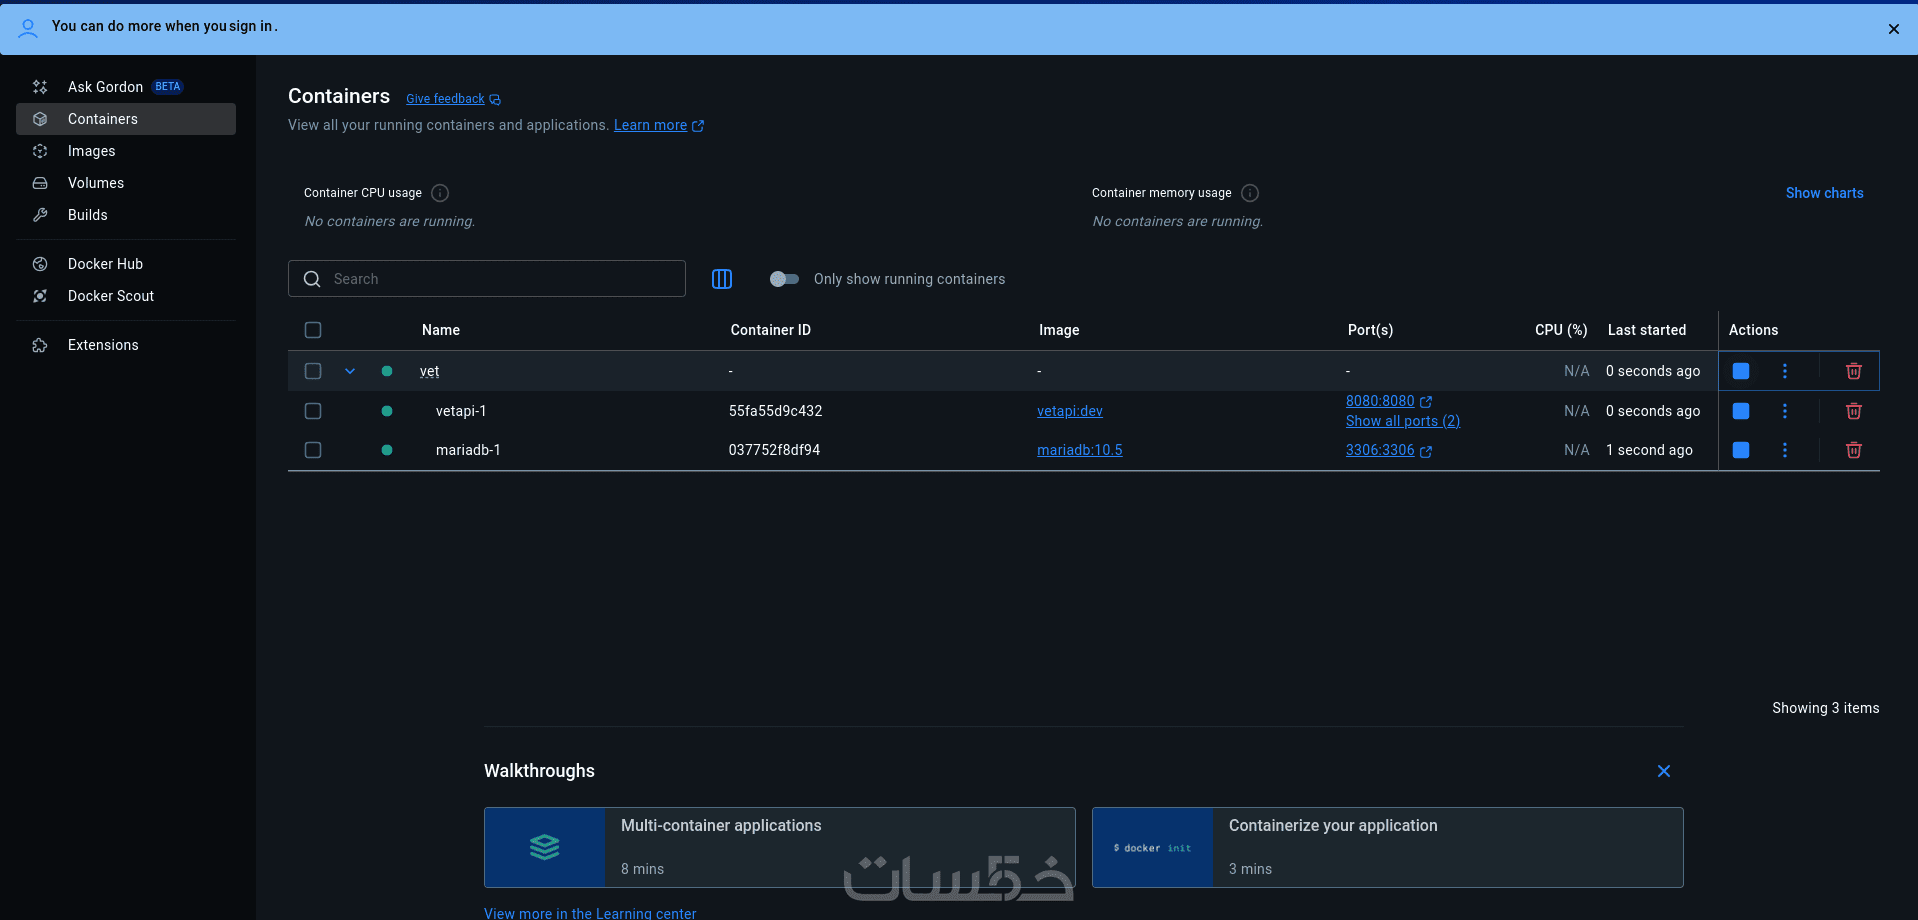1918x920 pixels.
Task: Collapse the vet stack chevron
Action: click(x=350, y=371)
